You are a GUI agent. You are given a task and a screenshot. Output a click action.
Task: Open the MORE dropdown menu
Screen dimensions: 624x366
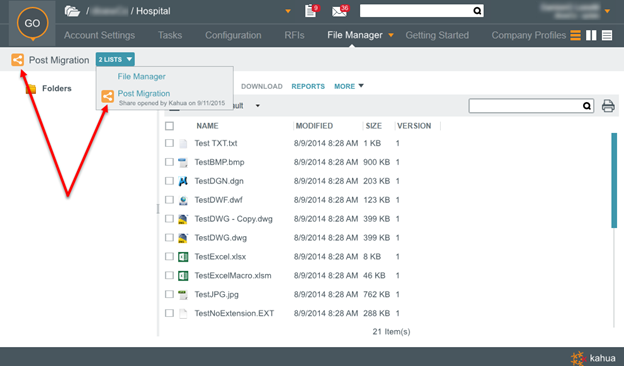349,86
